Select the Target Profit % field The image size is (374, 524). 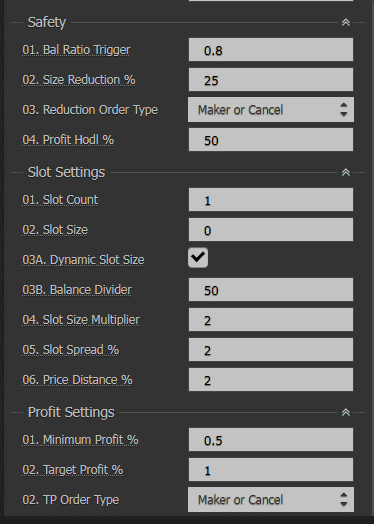point(271,470)
